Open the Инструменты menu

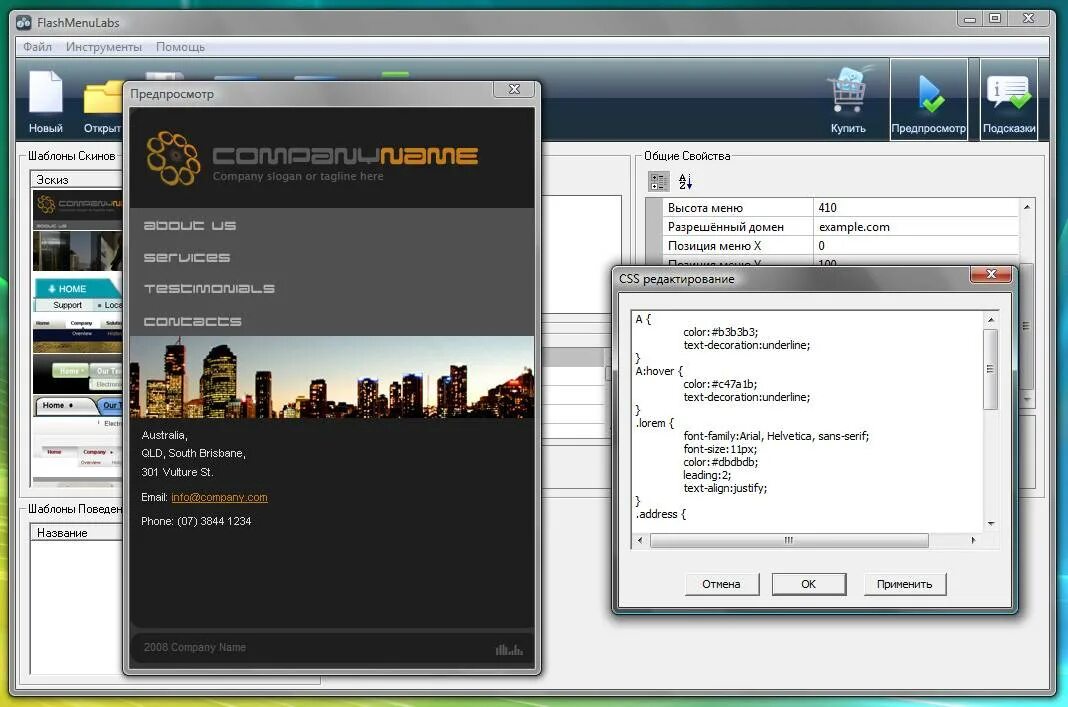pyautogui.click(x=104, y=47)
